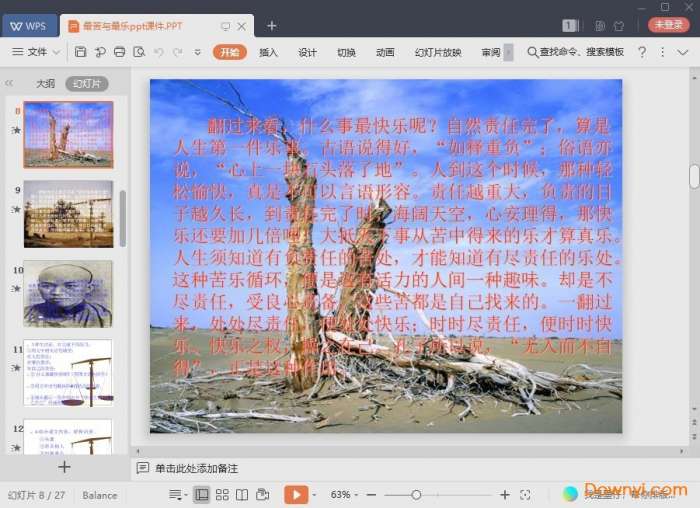Switch to Slide Sorter view icon

[222, 495]
